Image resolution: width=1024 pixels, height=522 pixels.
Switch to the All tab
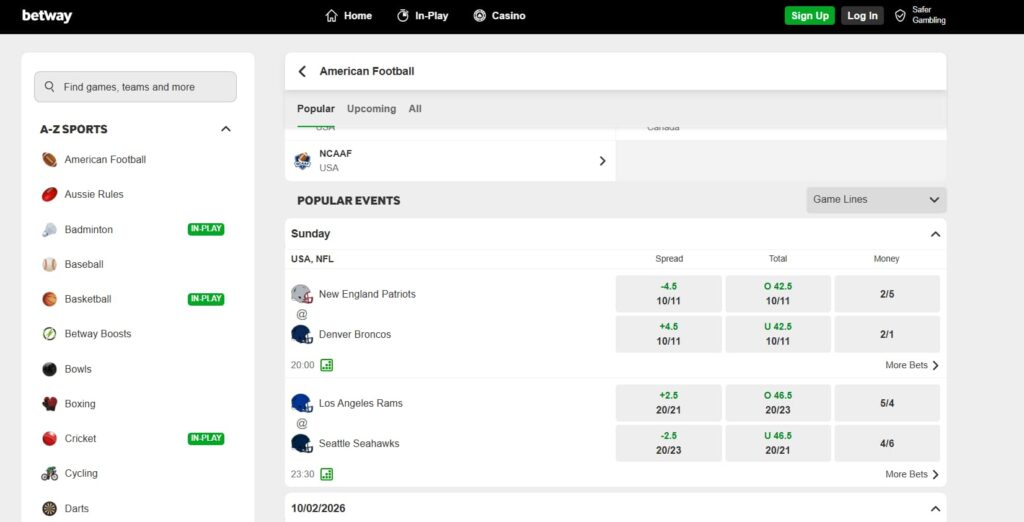(x=415, y=109)
